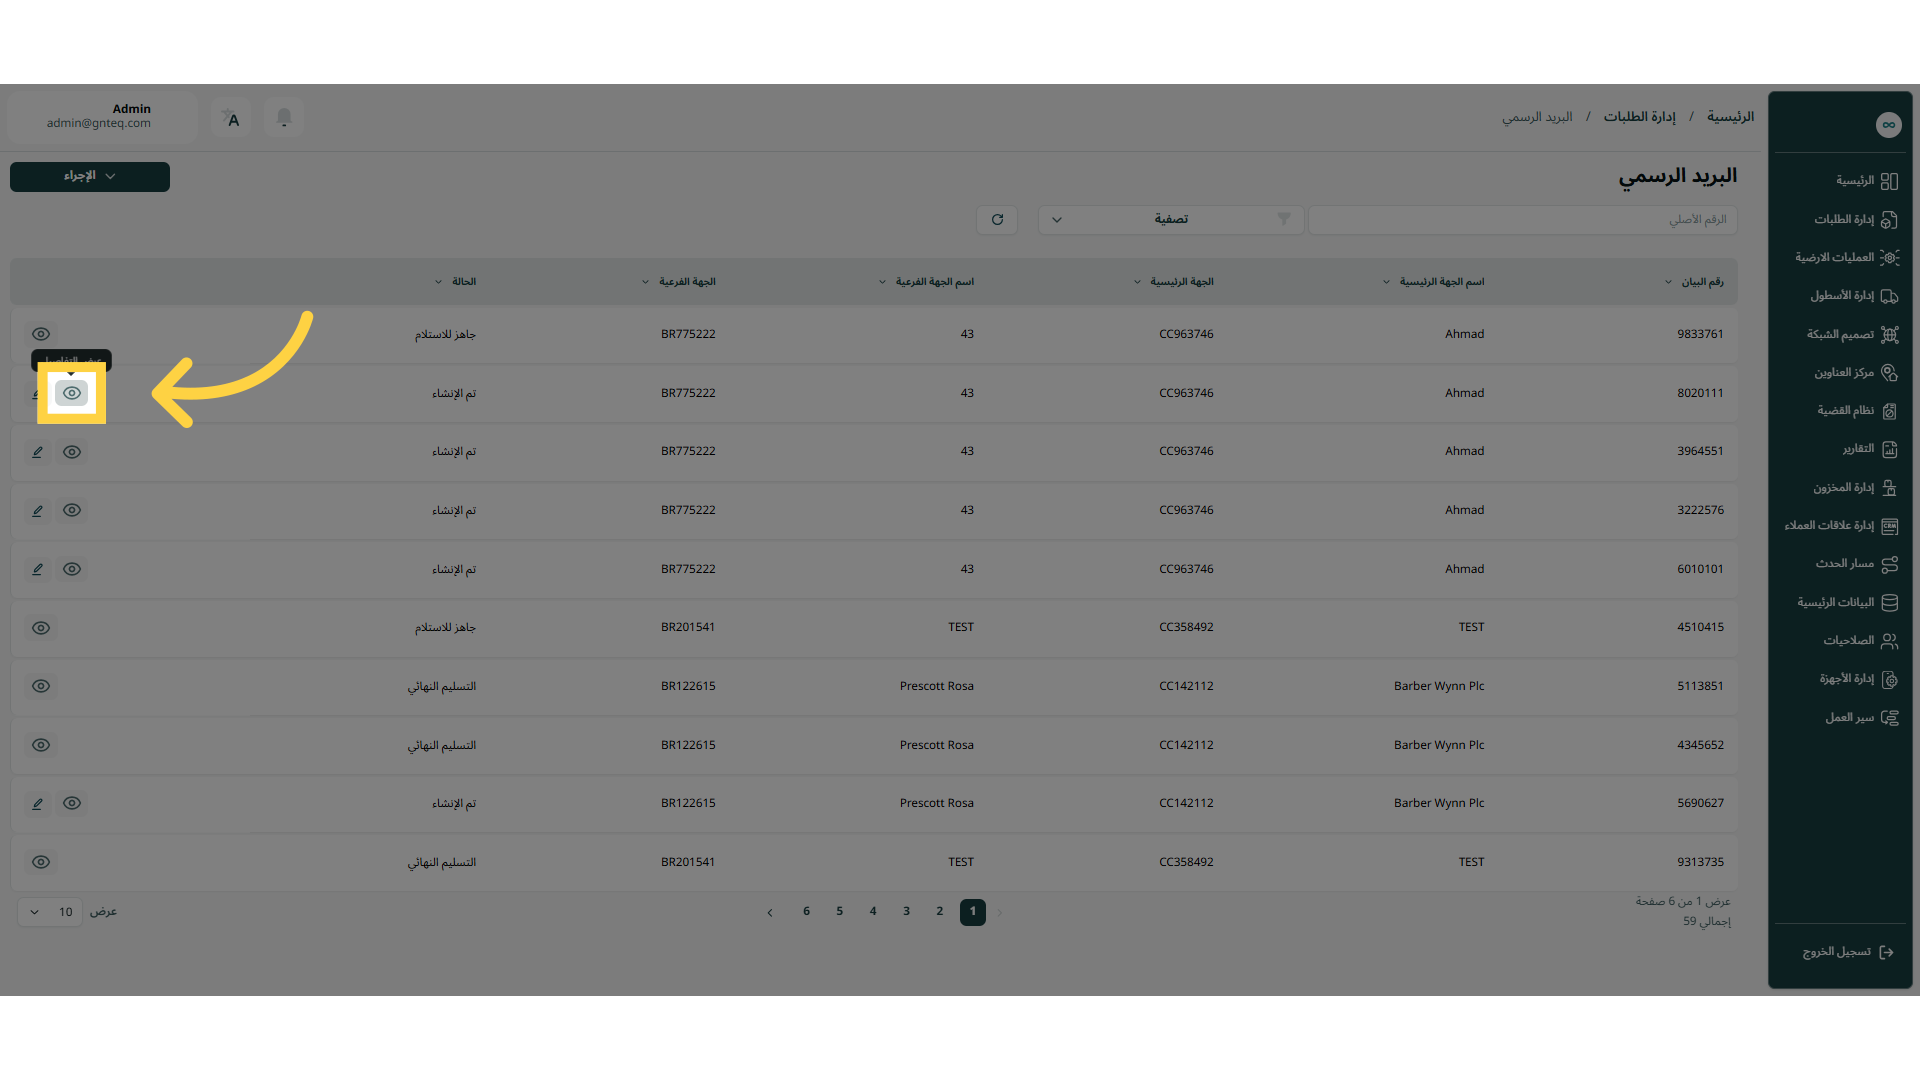
Task: Edit the row numbered 3964551
Action: click(38, 452)
